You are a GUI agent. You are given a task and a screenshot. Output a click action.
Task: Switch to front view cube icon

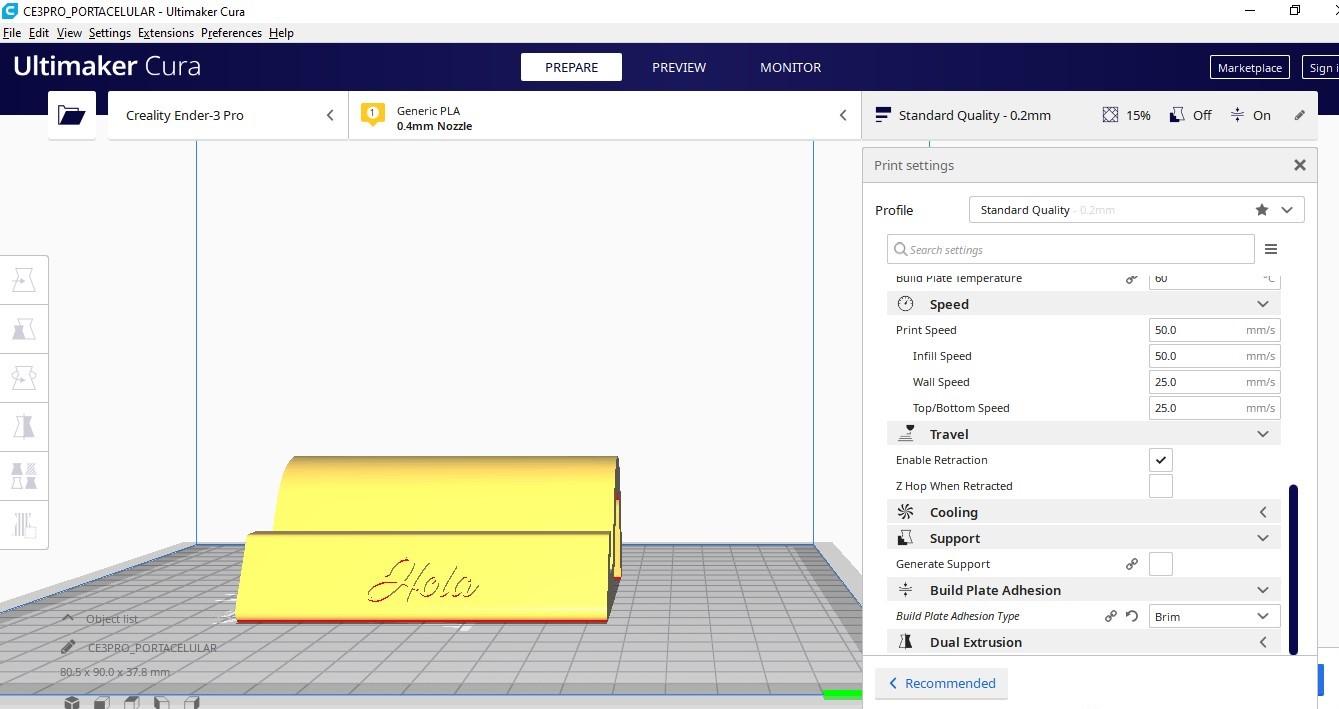tap(102, 703)
